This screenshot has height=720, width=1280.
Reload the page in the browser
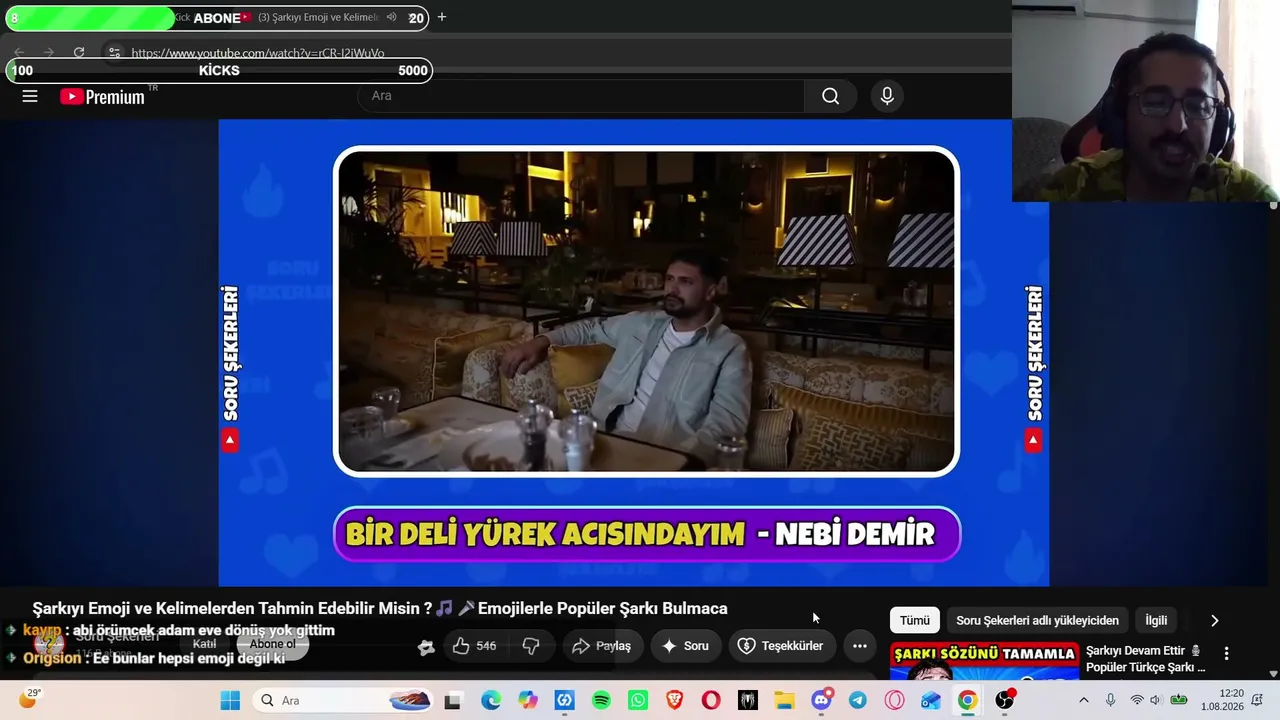tap(79, 52)
